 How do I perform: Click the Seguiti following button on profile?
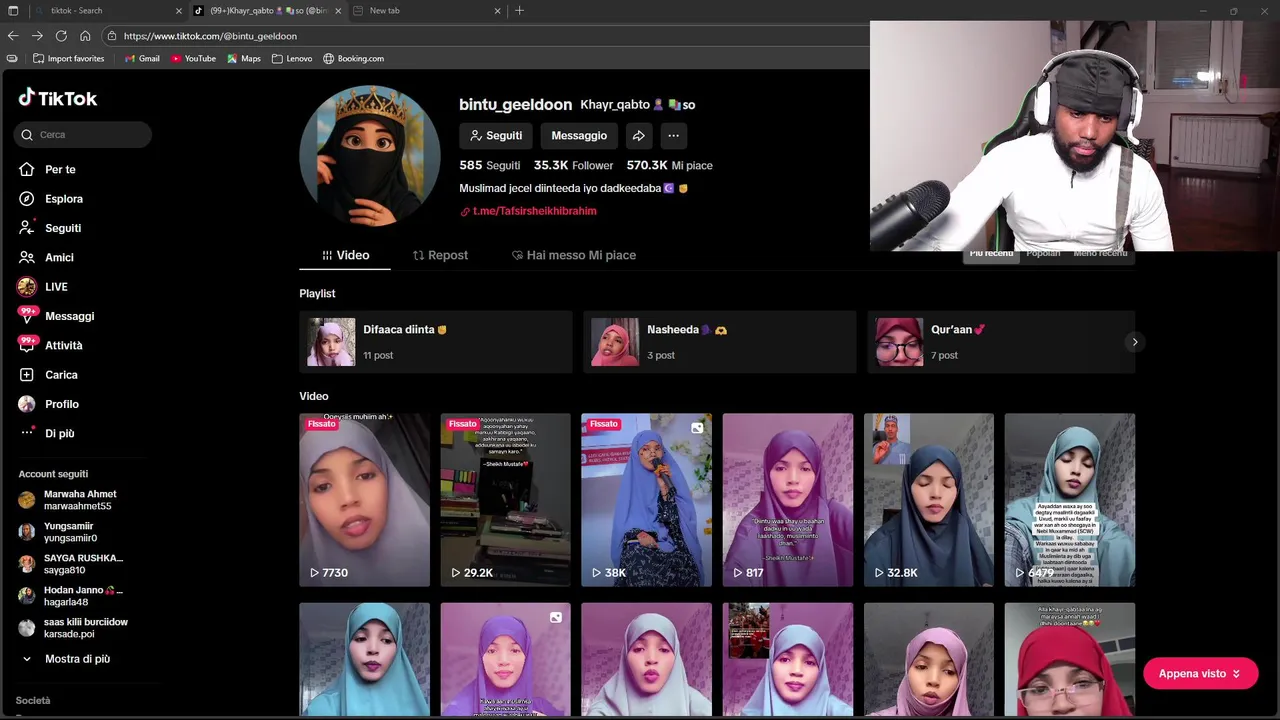pyautogui.click(x=496, y=136)
